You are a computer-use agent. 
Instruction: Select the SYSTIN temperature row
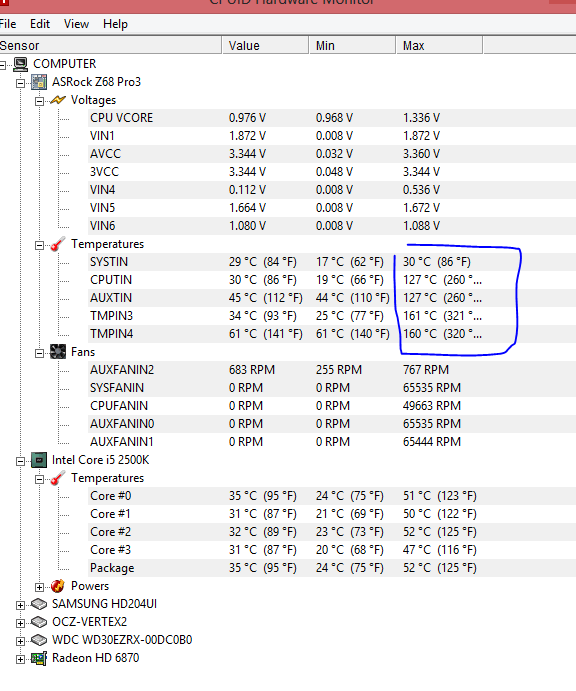[x=332, y=262]
